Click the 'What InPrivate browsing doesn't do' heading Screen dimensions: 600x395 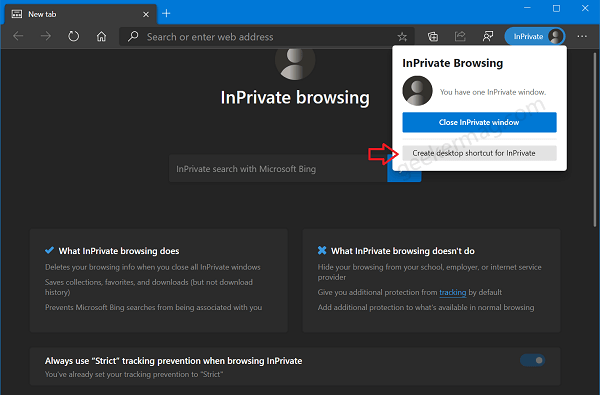coord(403,251)
